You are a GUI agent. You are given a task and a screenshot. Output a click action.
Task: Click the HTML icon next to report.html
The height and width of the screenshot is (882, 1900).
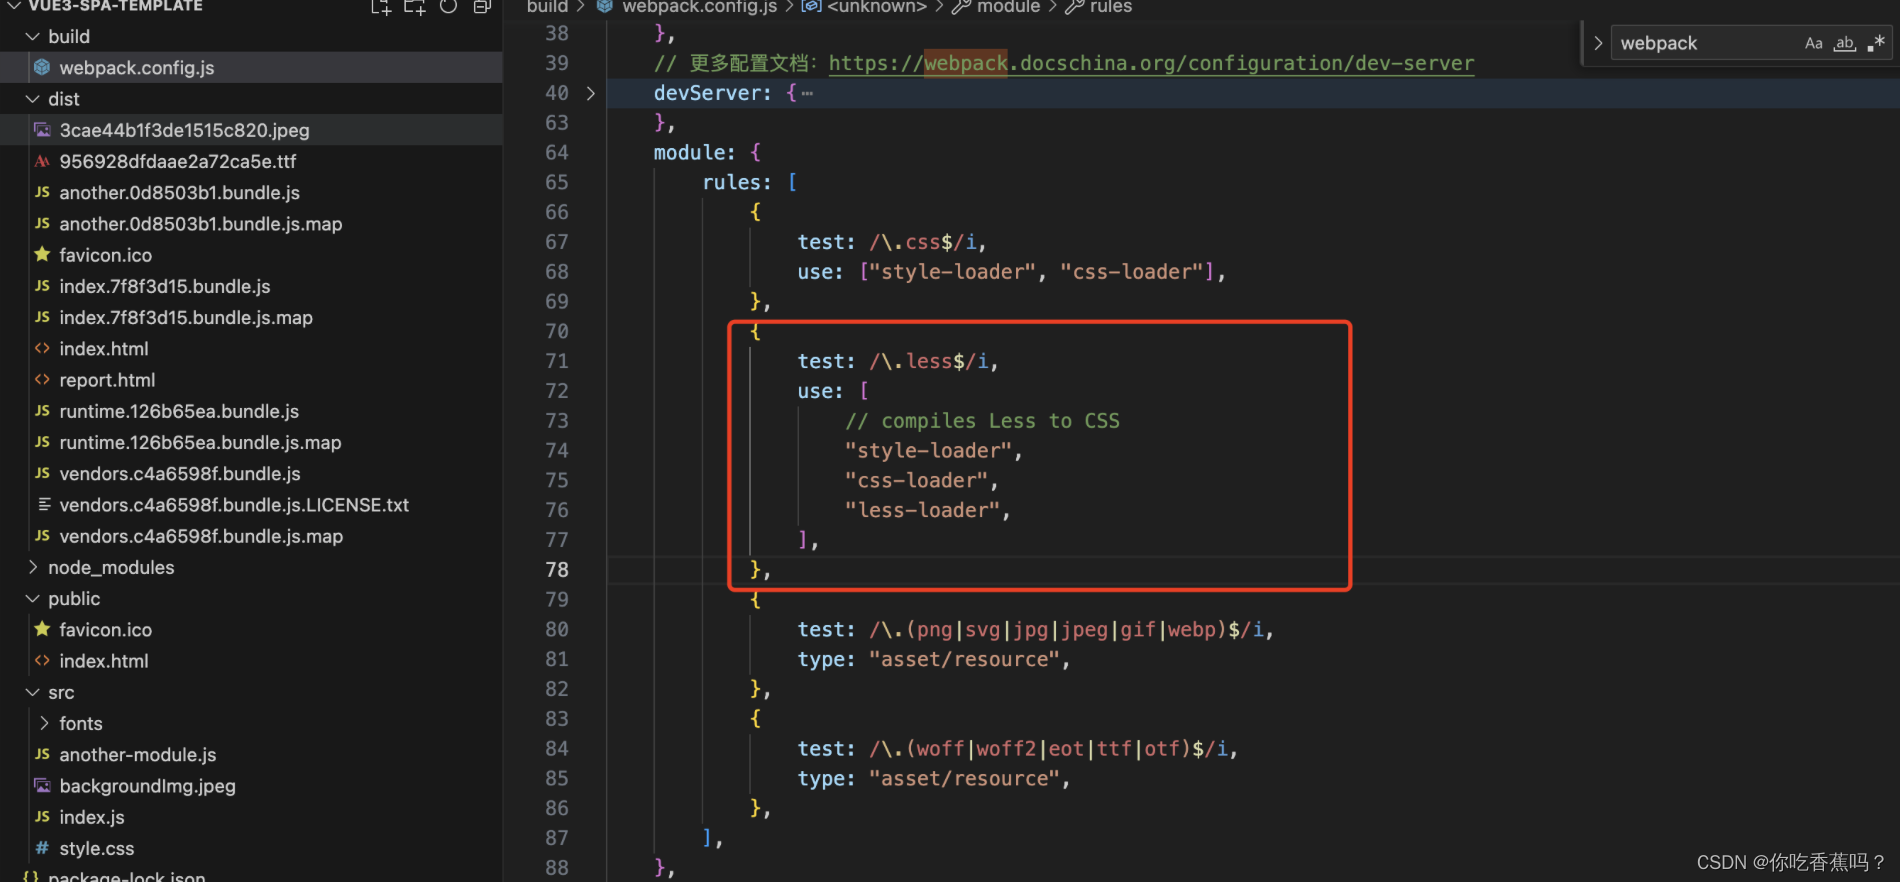[42, 379]
